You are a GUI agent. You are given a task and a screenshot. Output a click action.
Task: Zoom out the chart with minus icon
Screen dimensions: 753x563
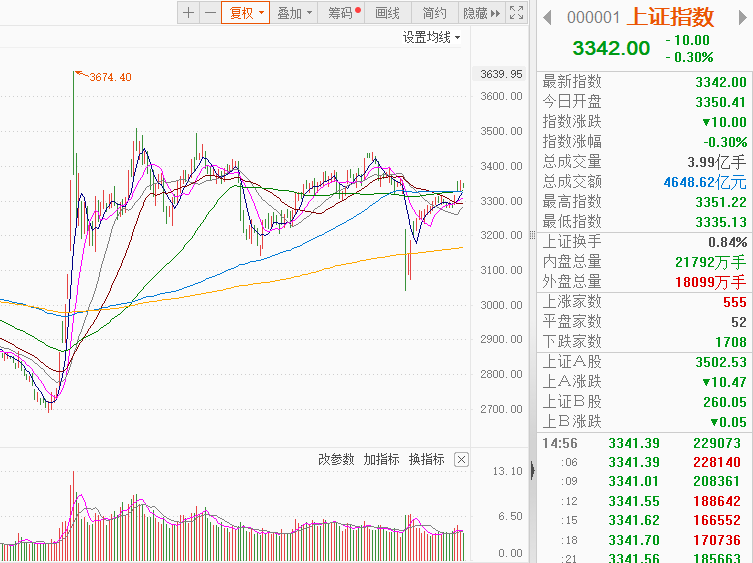209,13
